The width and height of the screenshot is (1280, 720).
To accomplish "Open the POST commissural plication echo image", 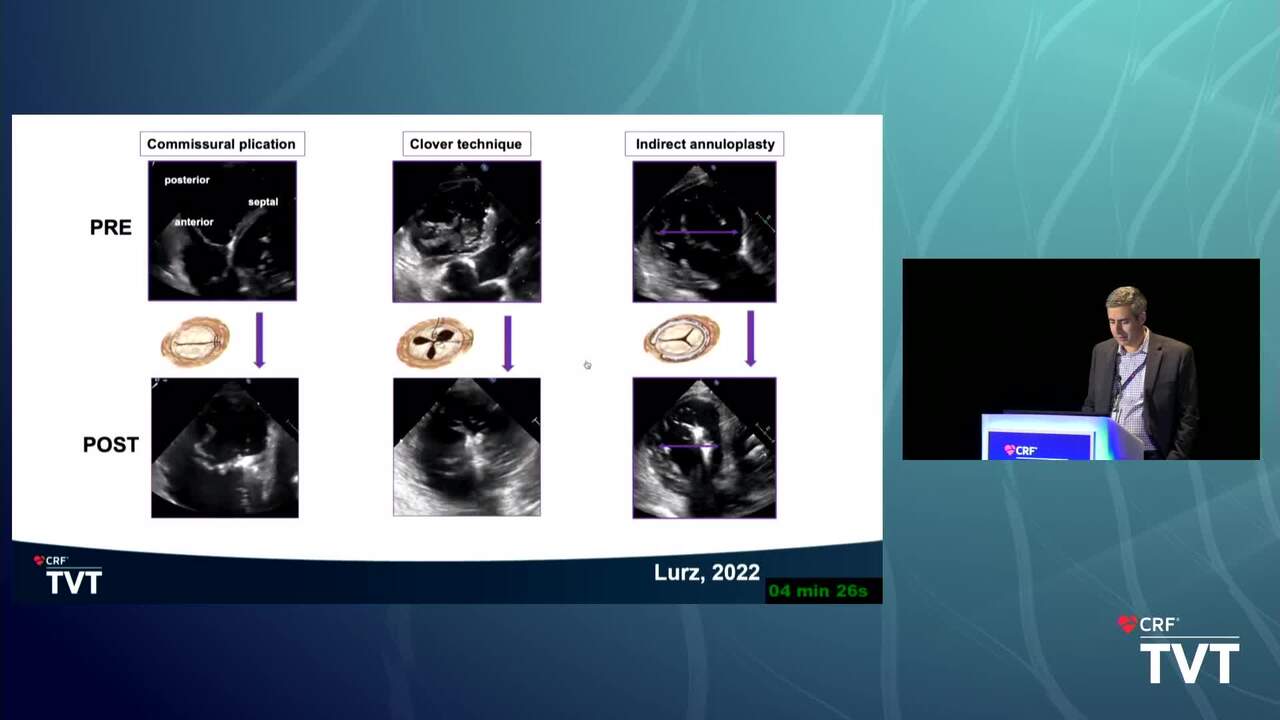I will (x=224, y=447).
